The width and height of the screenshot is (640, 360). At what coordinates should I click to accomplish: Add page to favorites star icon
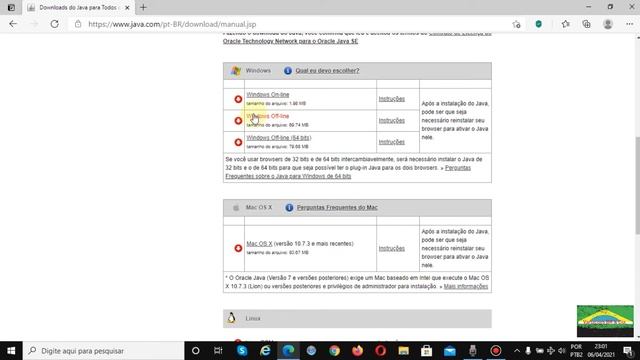(x=516, y=24)
